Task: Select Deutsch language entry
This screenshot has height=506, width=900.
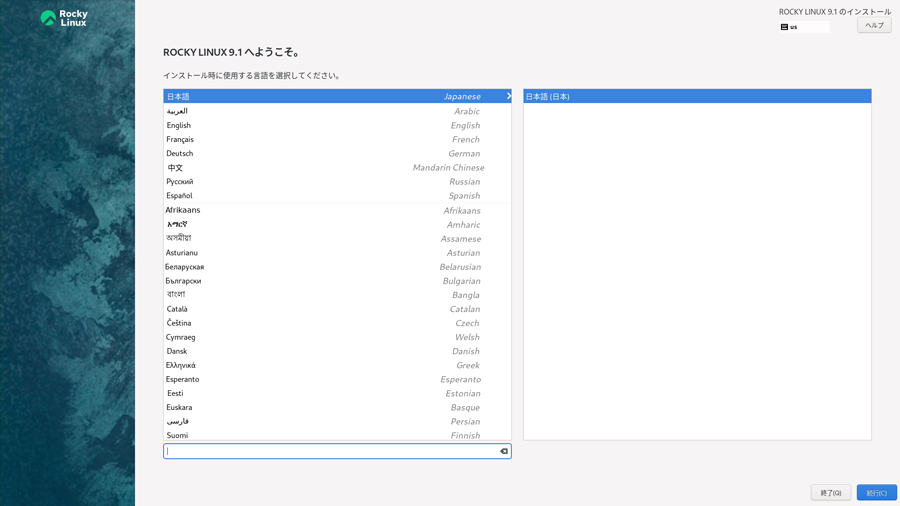Action: [337, 154]
